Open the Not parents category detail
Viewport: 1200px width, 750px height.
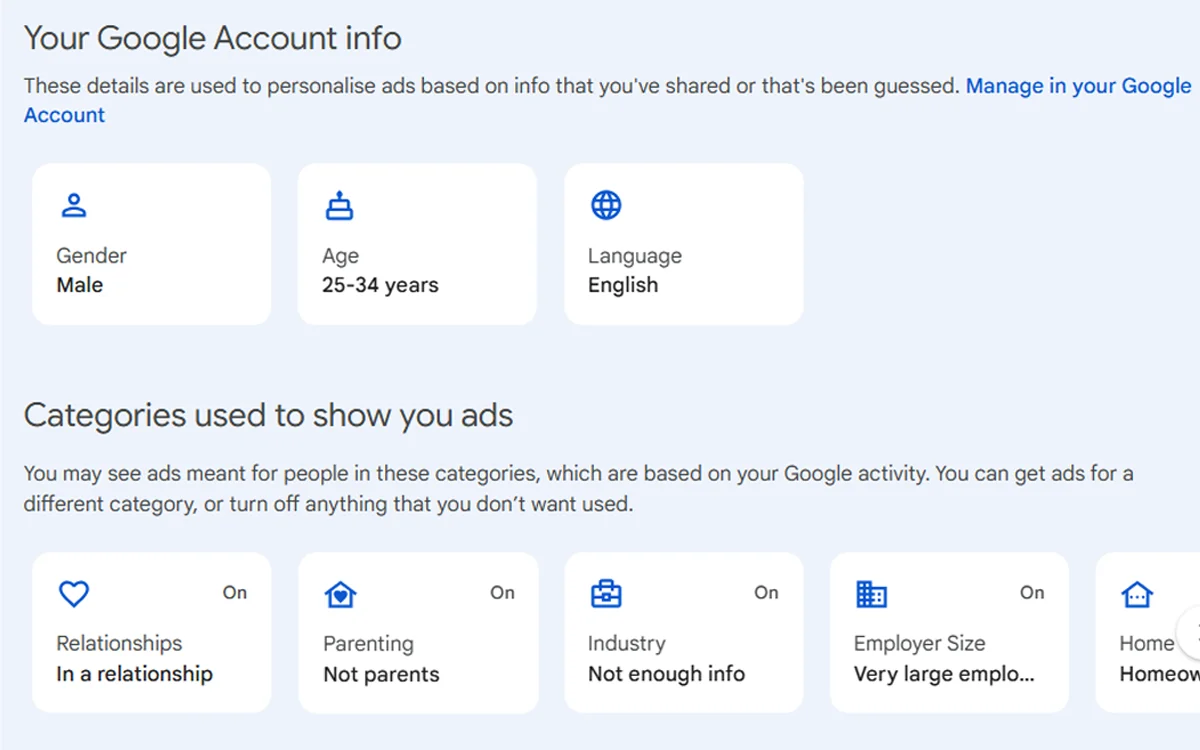381,674
